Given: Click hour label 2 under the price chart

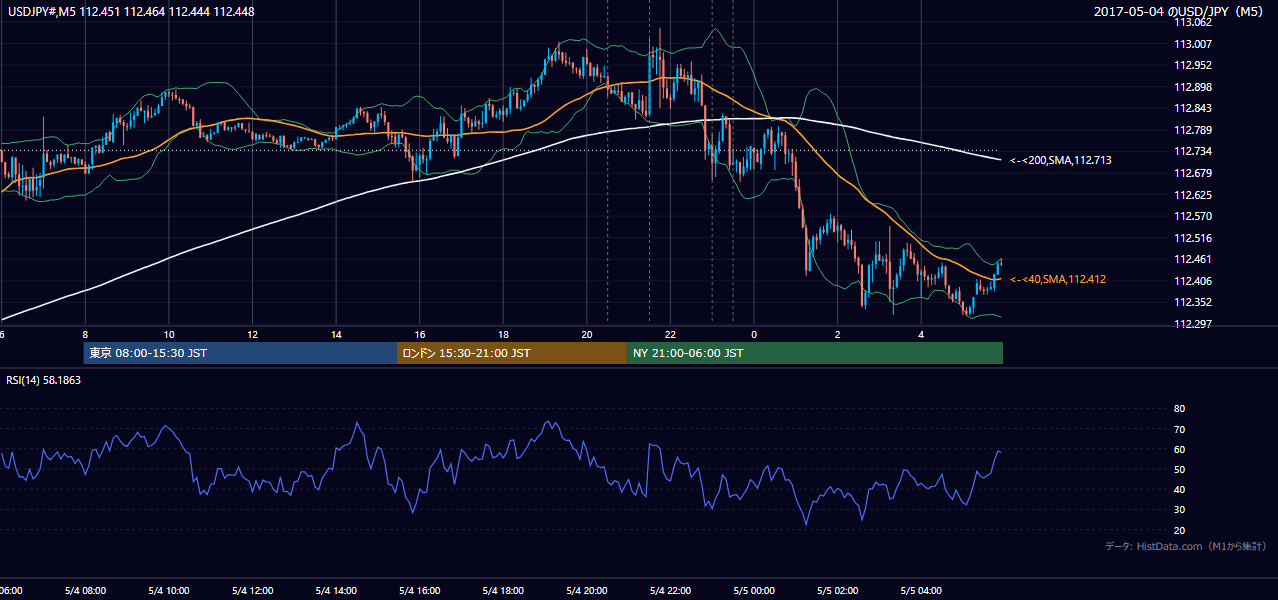Looking at the screenshot, I should [837, 335].
